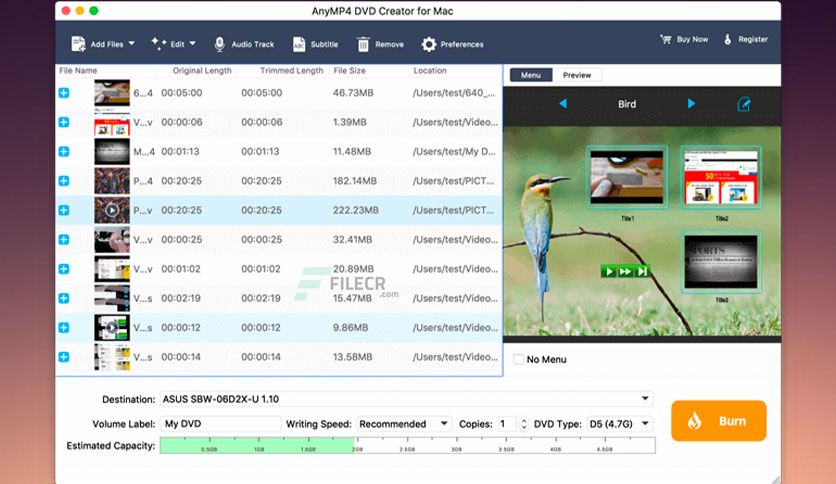This screenshot has width=836, height=484.
Task: Go to next menu template arrow
Action: click(691, 103)
